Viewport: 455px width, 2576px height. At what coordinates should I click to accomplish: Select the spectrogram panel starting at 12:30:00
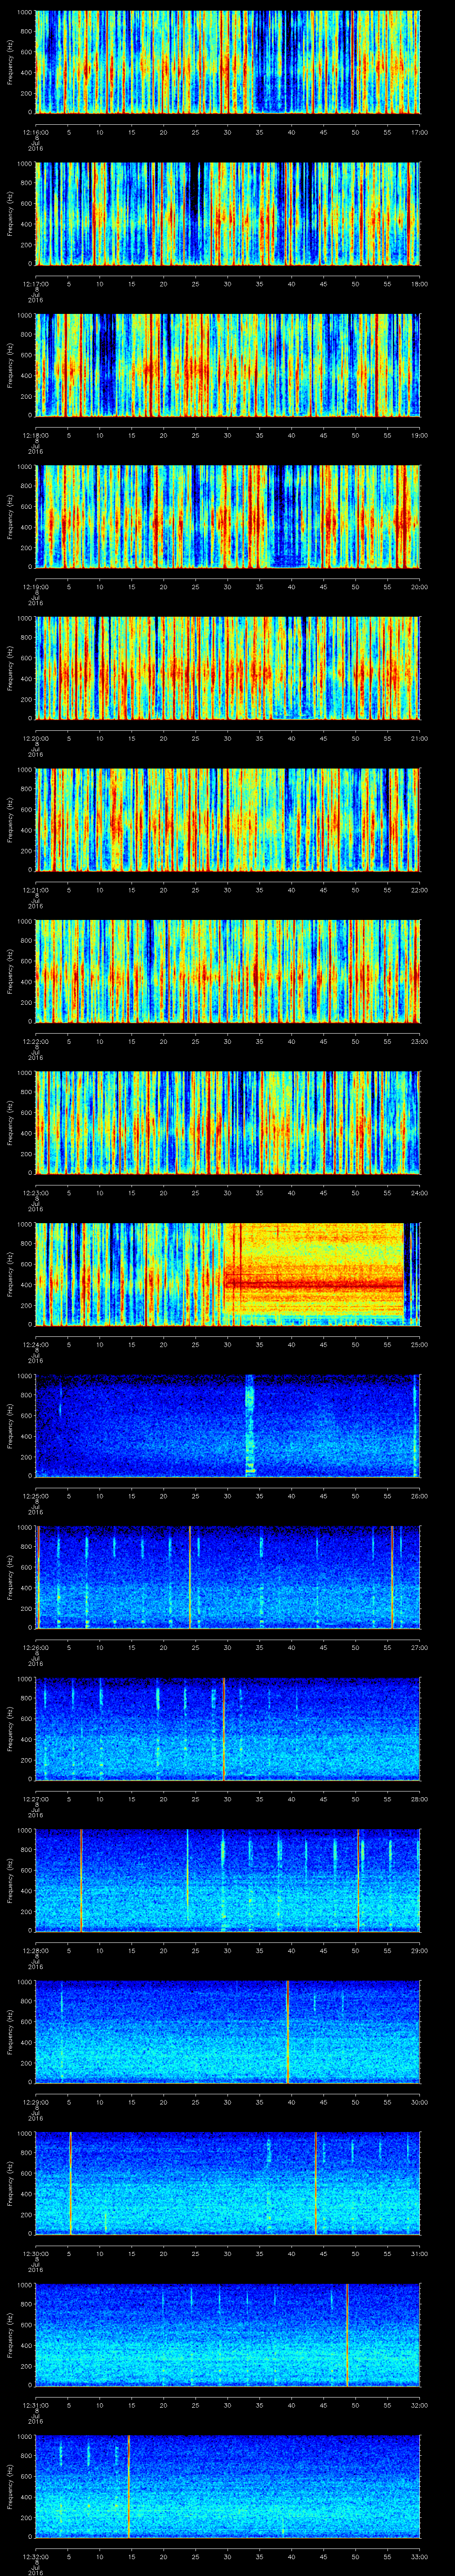tap(228, 2183)
